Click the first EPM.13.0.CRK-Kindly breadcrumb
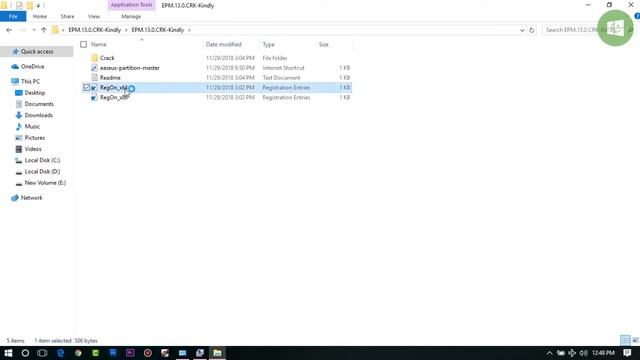The image size is (640, 360). pyautogui.click(x=95, y=30)
